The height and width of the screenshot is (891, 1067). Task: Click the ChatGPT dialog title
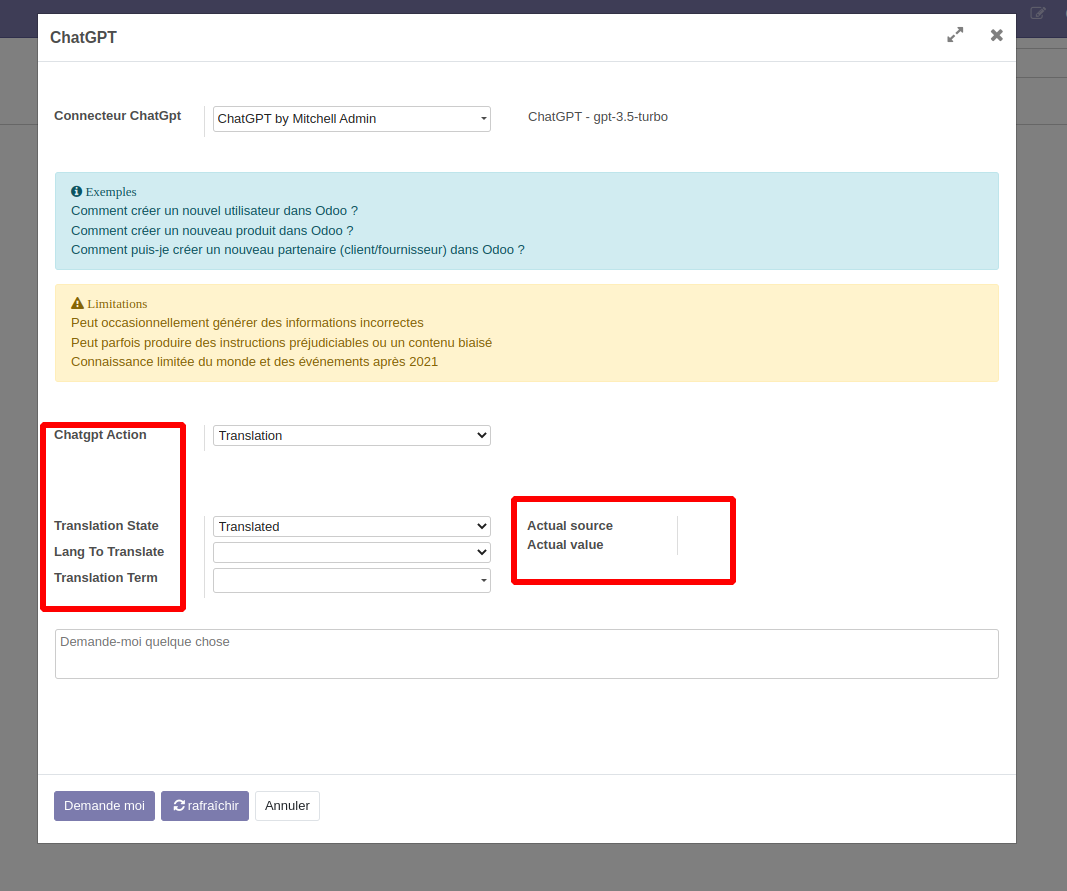point(84,37)
